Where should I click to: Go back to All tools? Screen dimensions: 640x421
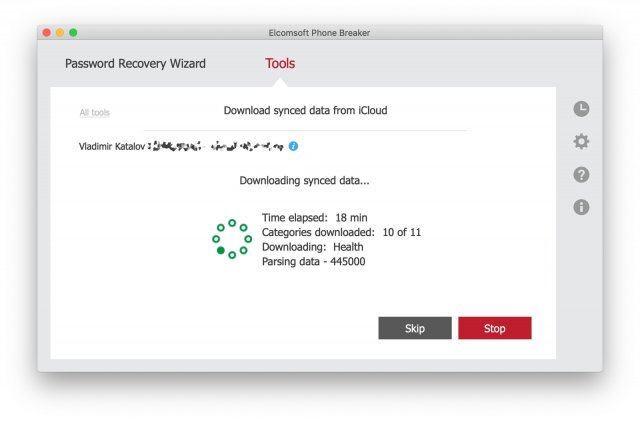[x=94, y=113]
